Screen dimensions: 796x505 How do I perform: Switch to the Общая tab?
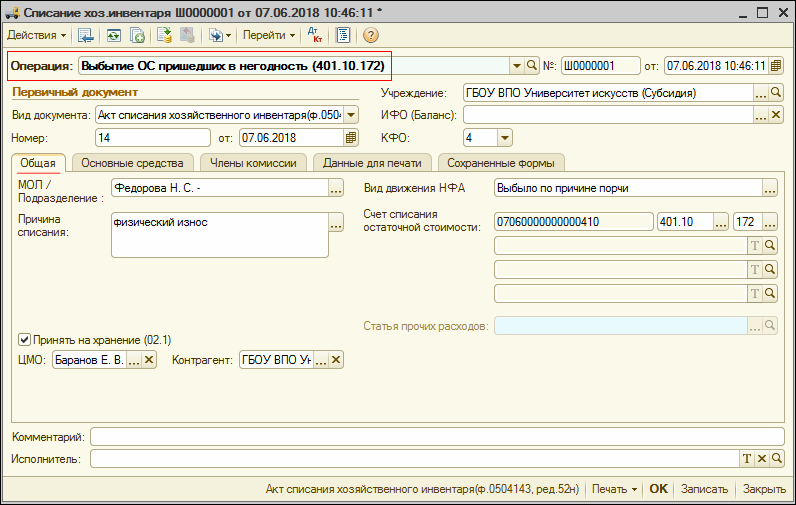click(x=38, y=163)
